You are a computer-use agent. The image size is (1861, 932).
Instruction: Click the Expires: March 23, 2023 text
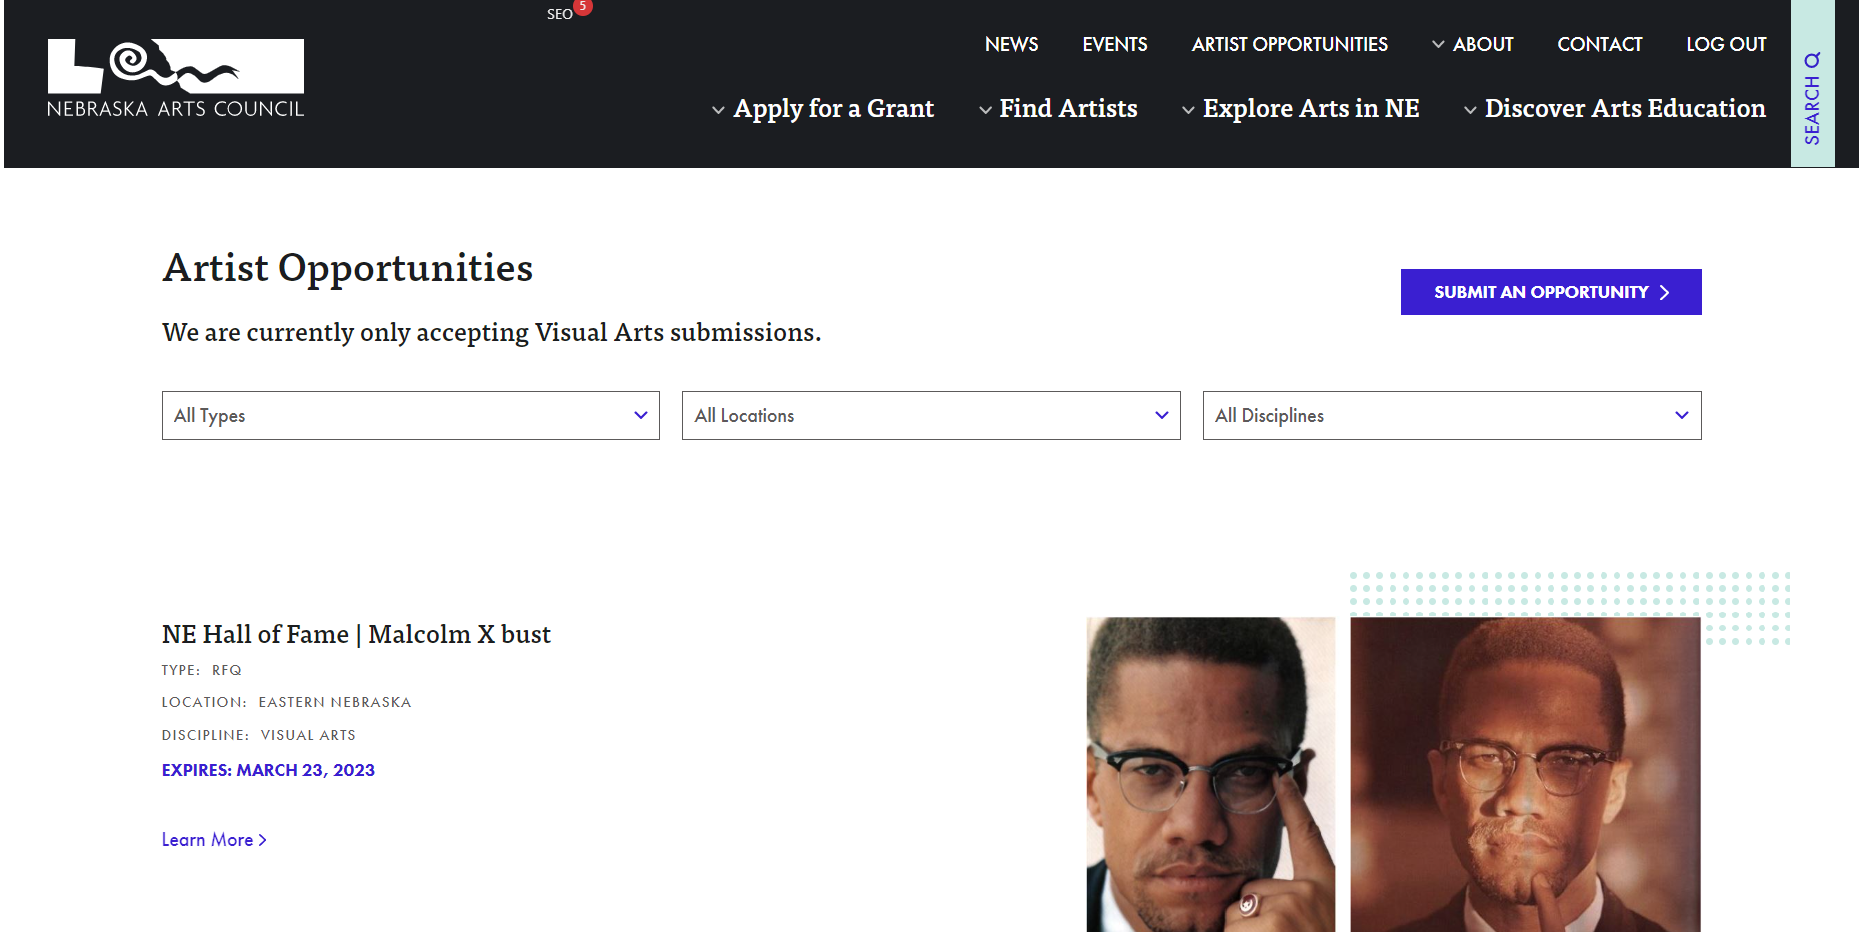pyautogui.click(x=268, y=770)
